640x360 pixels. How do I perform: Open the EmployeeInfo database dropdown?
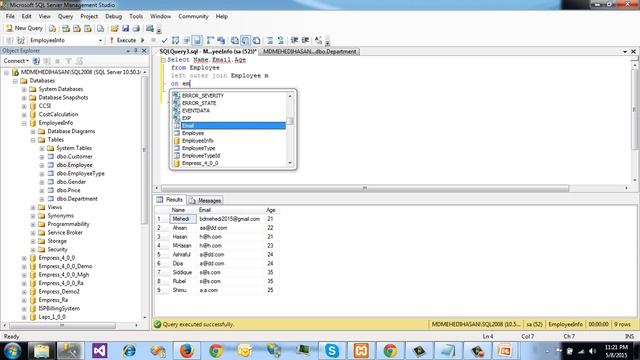tap(100, 40)
